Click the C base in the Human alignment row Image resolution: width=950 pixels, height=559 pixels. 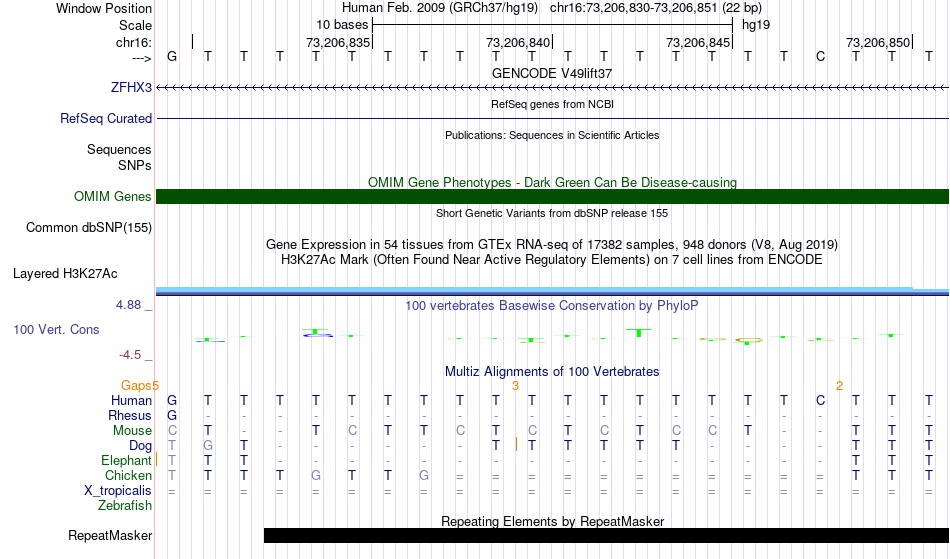820,400
